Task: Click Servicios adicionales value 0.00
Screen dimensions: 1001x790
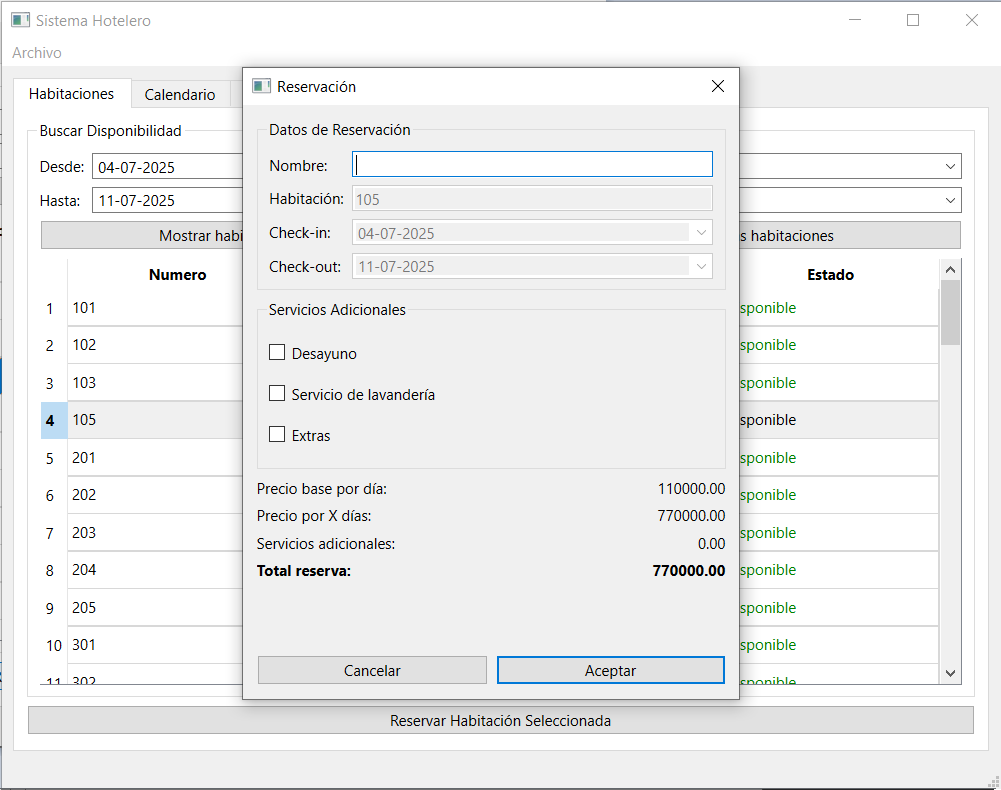Action: pyautogui.click(x=711, y=543)
